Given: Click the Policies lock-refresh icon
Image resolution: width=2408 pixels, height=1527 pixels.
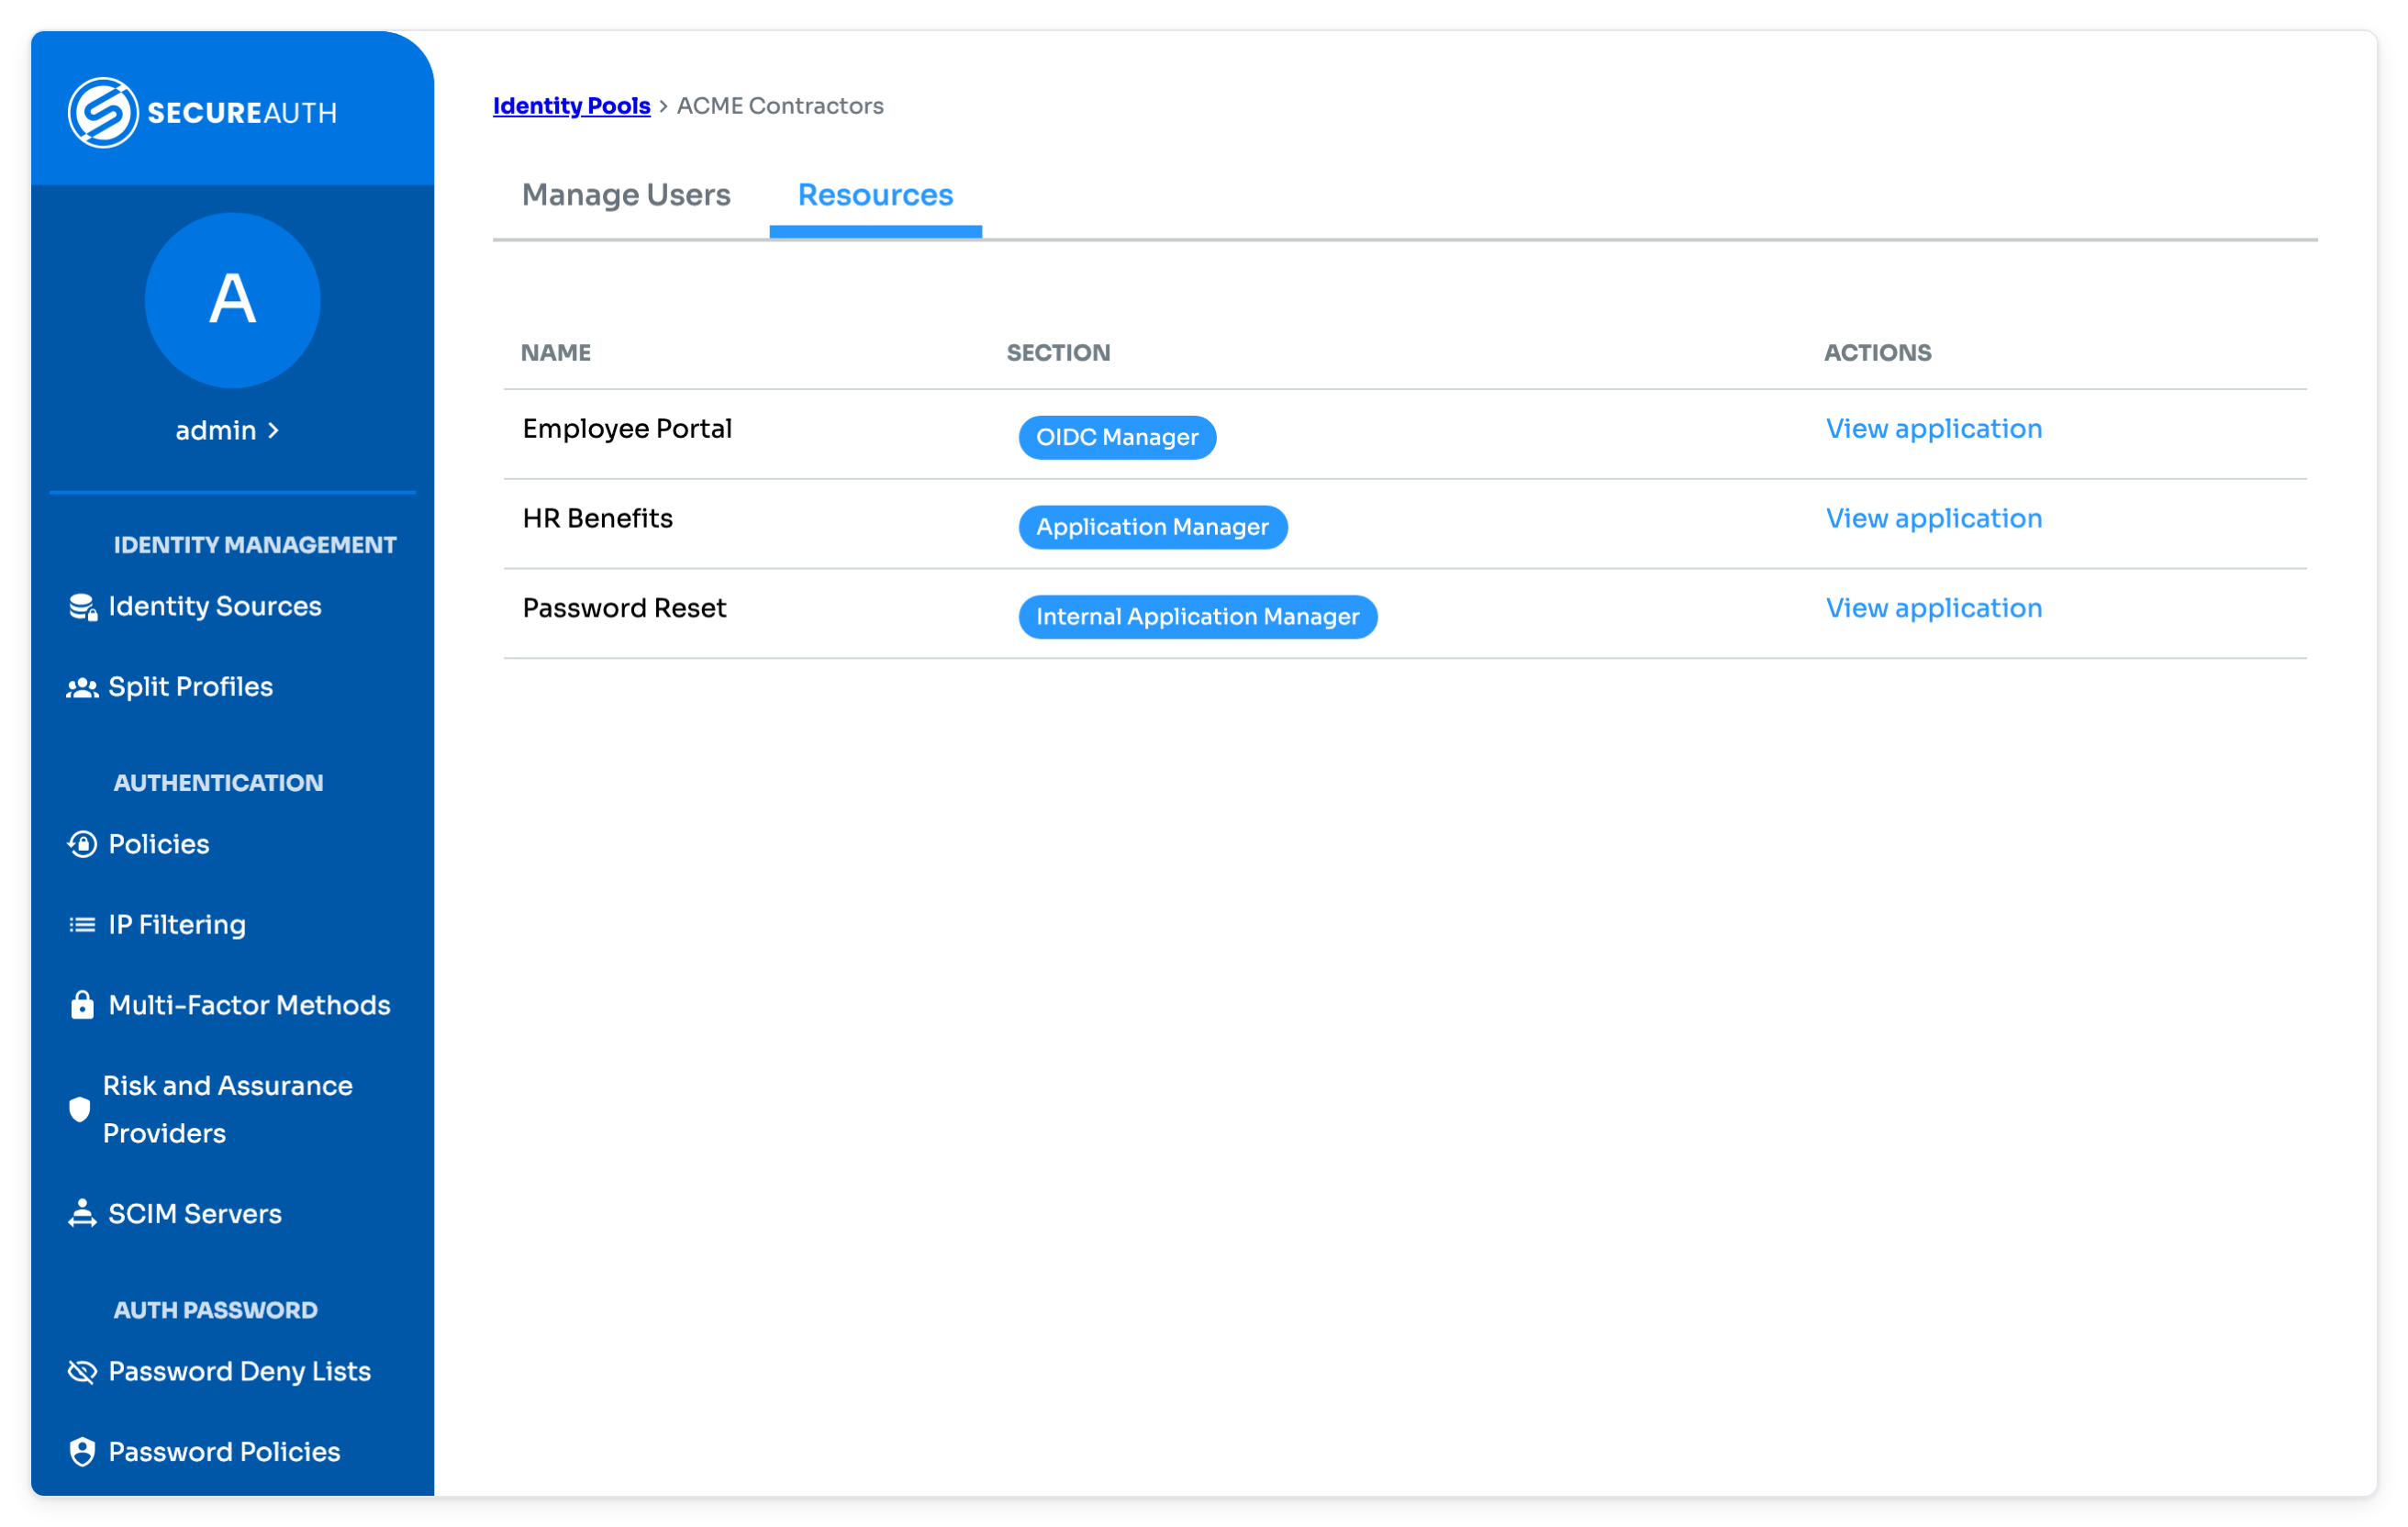Looking at the screenshot, I should [82, 844].
